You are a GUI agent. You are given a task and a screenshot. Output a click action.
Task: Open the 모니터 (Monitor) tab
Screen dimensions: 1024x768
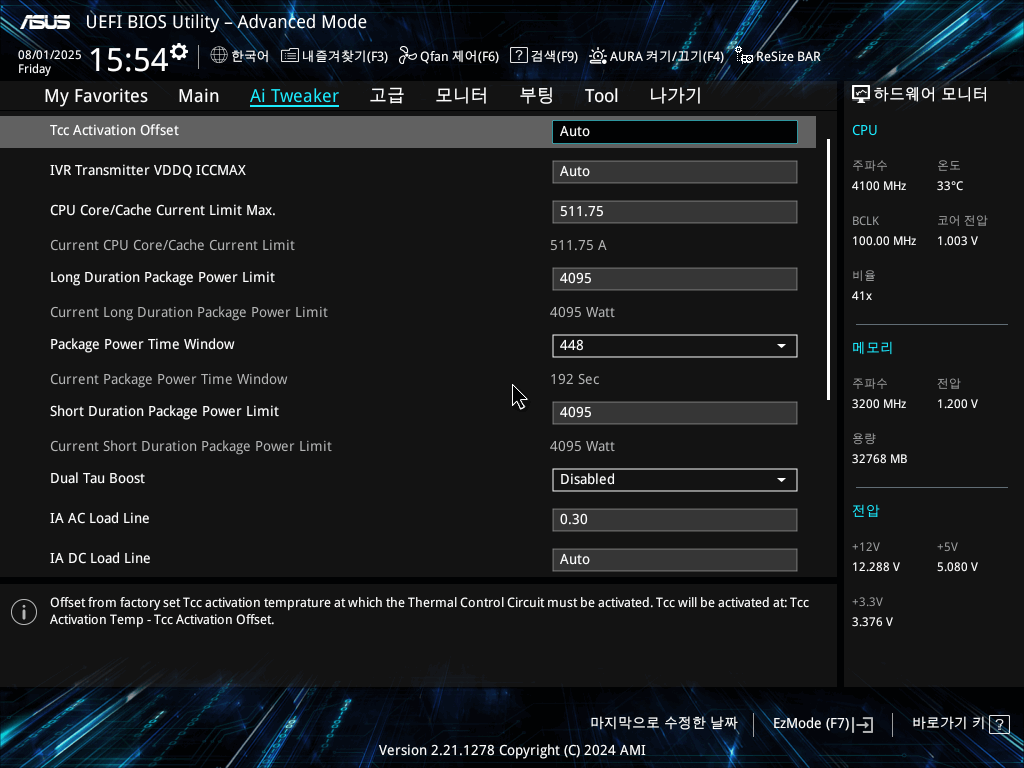click(x=461, y=96)
